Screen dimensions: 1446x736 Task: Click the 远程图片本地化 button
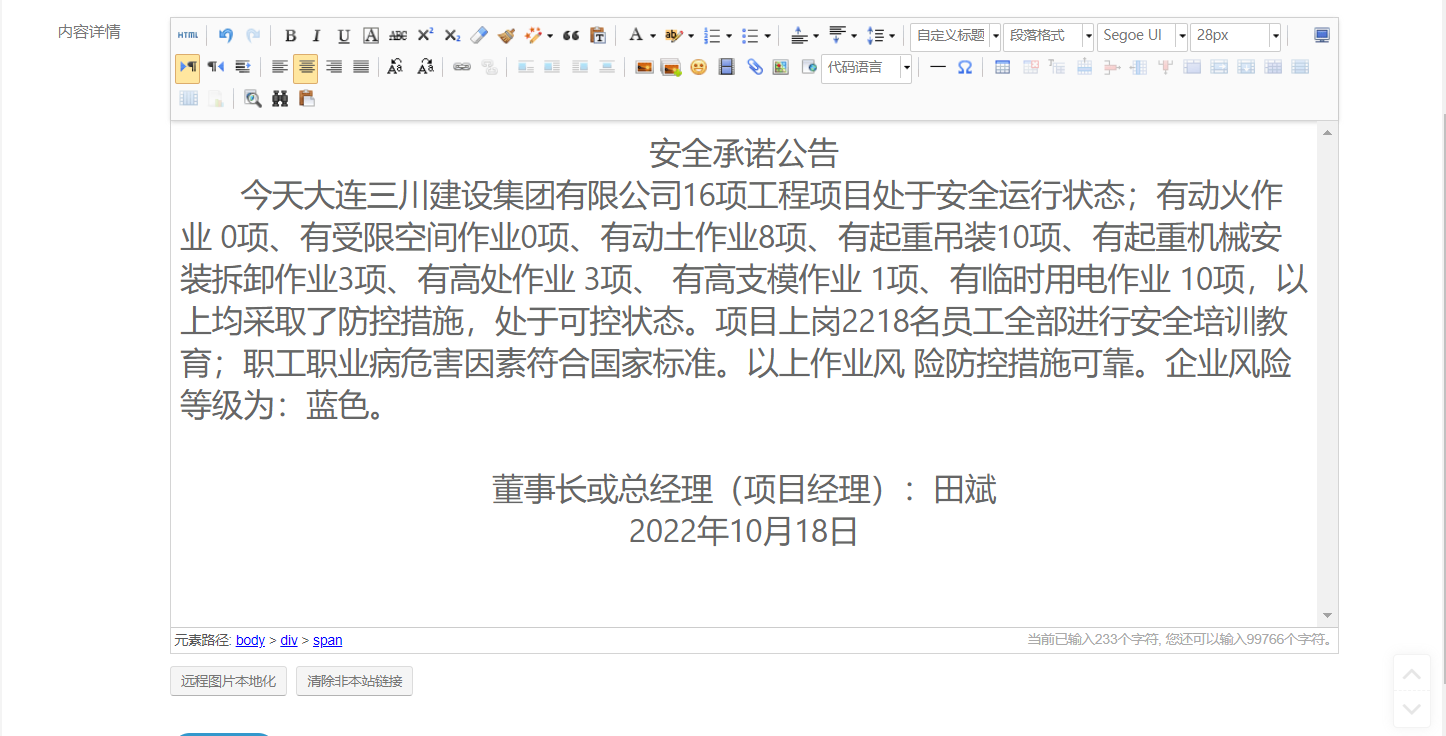tap(228, 681)
